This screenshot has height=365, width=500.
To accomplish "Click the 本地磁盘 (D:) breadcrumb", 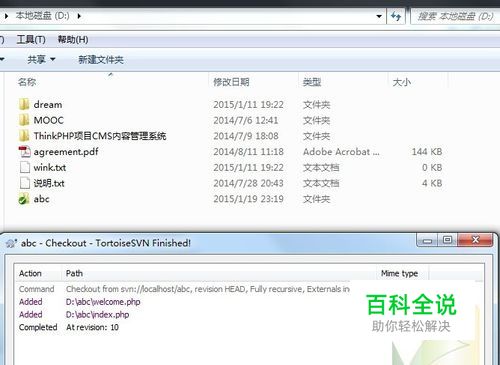I will 42,16.
